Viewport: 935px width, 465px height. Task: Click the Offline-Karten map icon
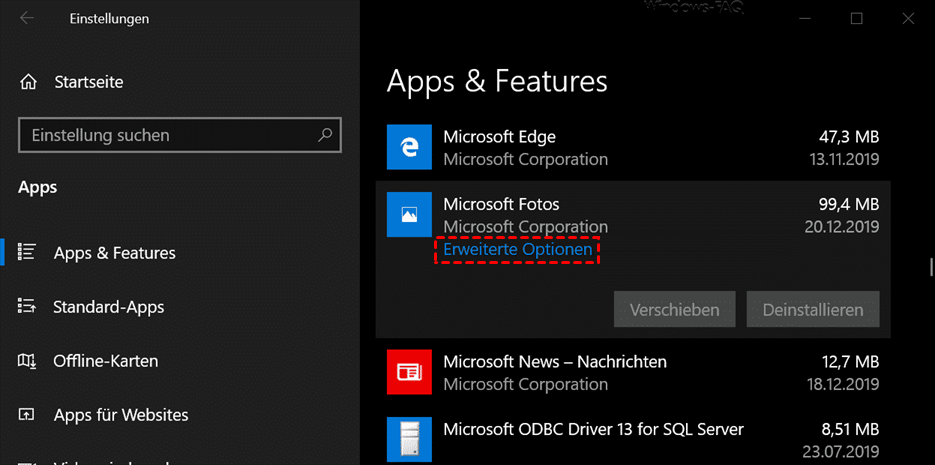coord(28,361)
